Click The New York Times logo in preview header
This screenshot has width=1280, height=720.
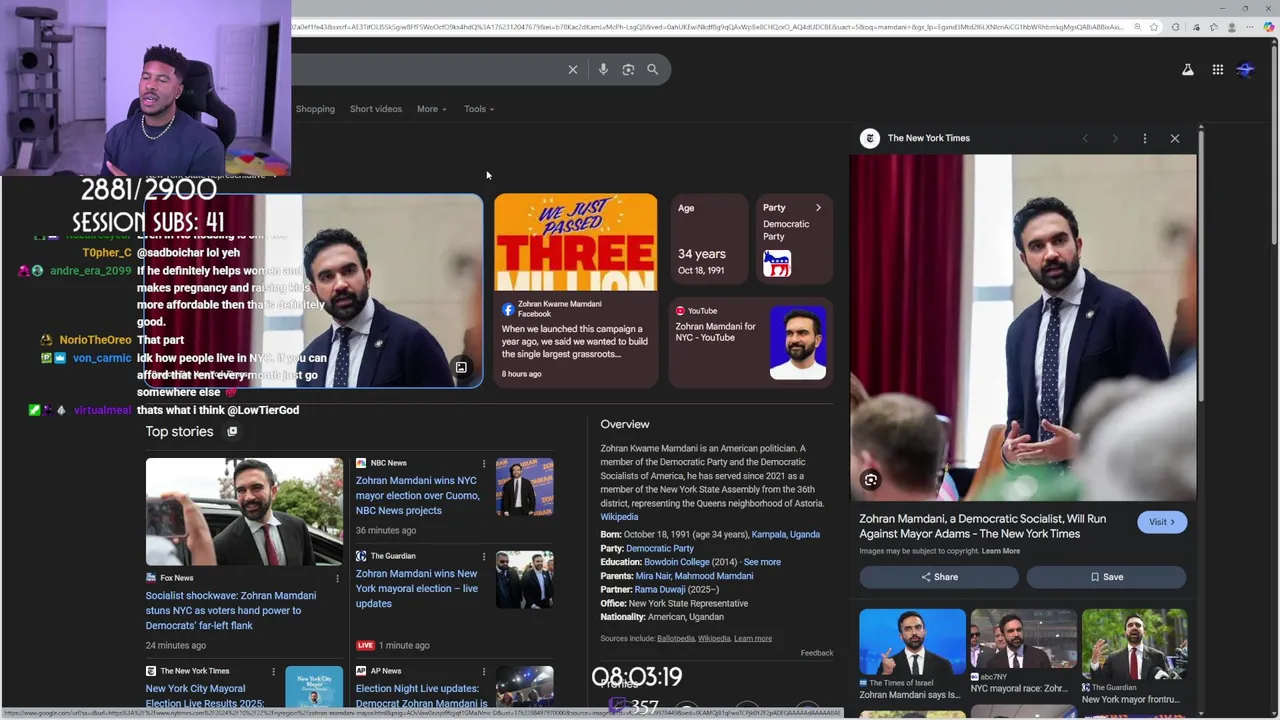tap(870, 138)
